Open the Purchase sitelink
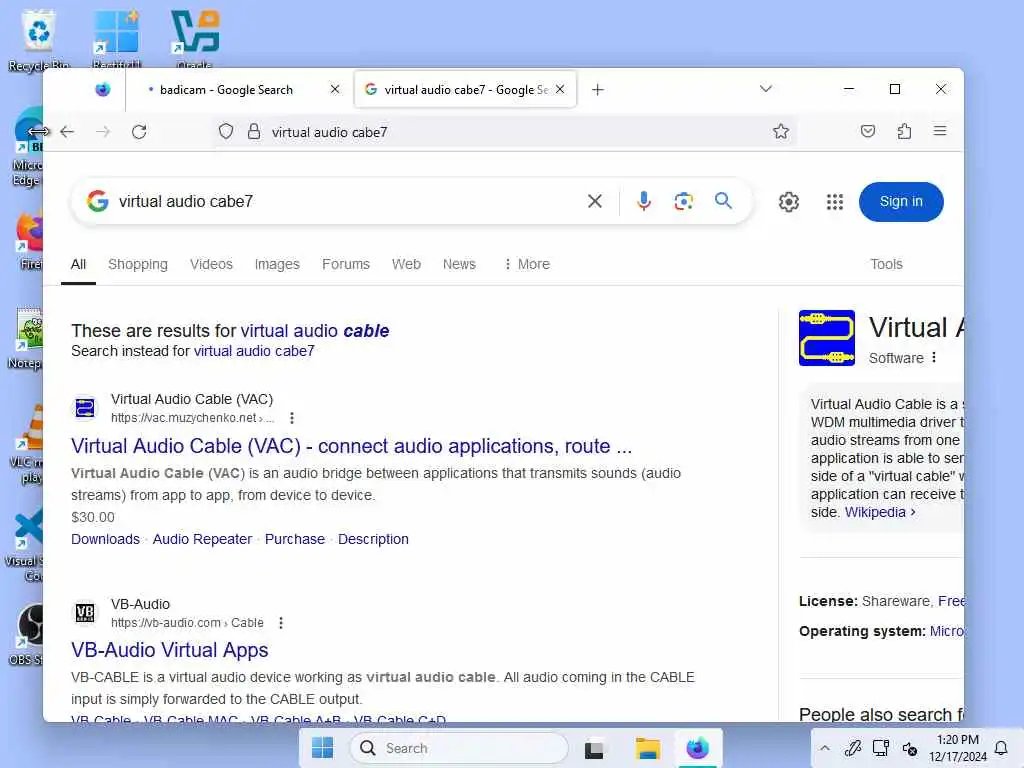The height and width of the screenshot is (768, 1024). click(x=295, y=539)
